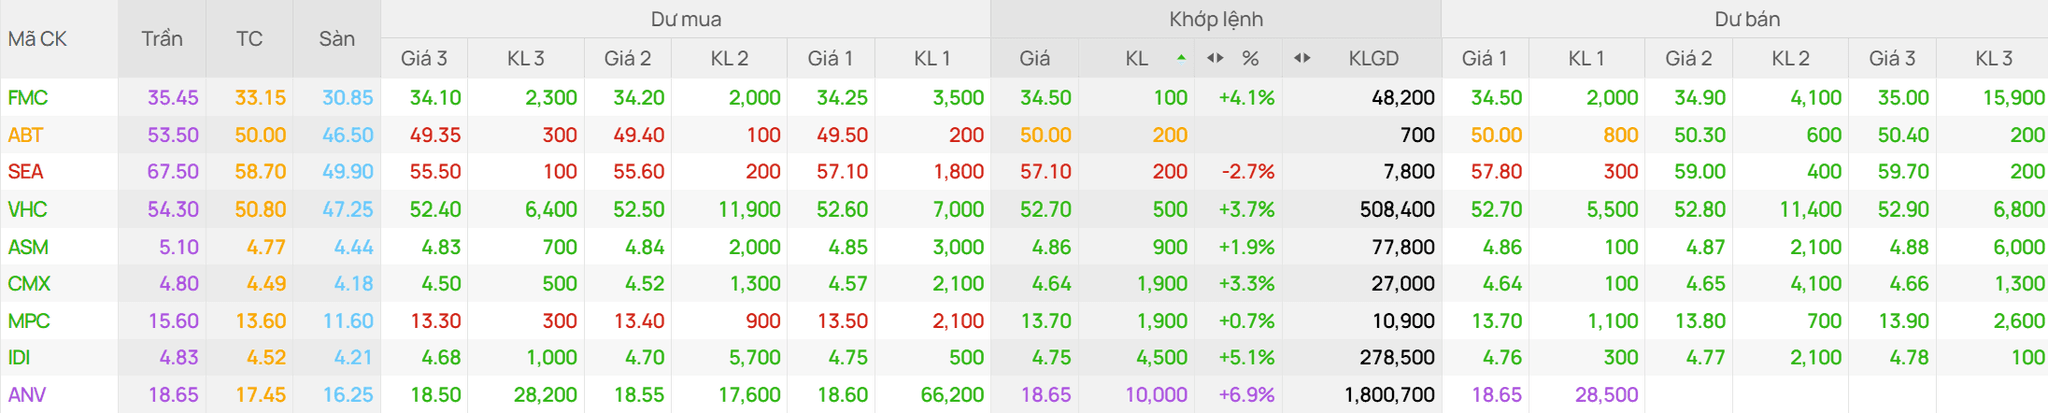Click FMC matched price 34.50 under Khớp lệnh
This screenshot has height=413, width=2048.
pos(1046,98)
